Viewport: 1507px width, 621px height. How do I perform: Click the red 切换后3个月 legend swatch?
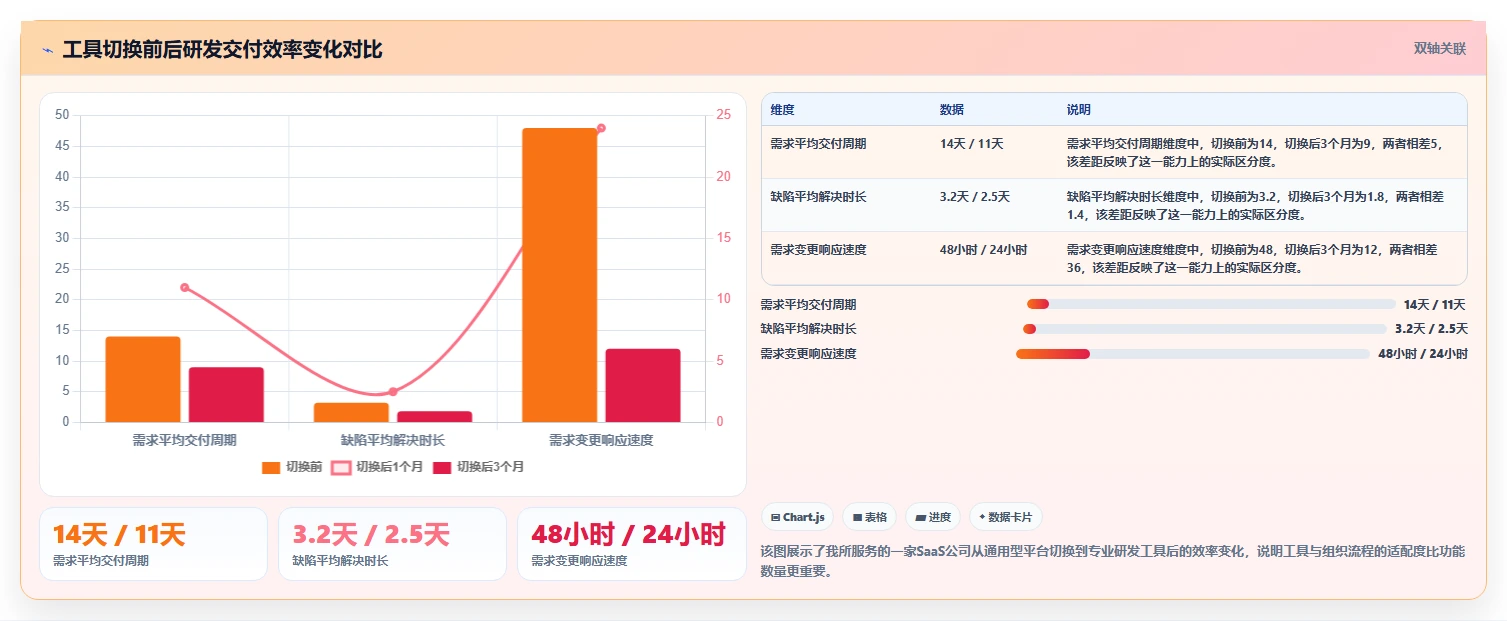point(442,467)
